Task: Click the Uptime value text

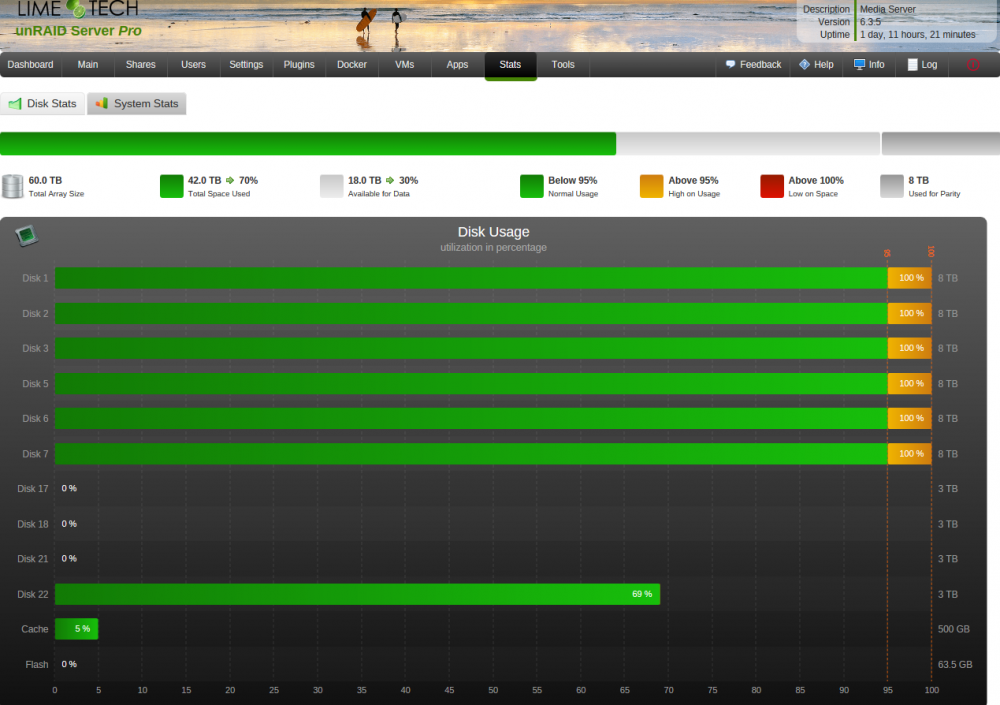Action: (917, 34)
